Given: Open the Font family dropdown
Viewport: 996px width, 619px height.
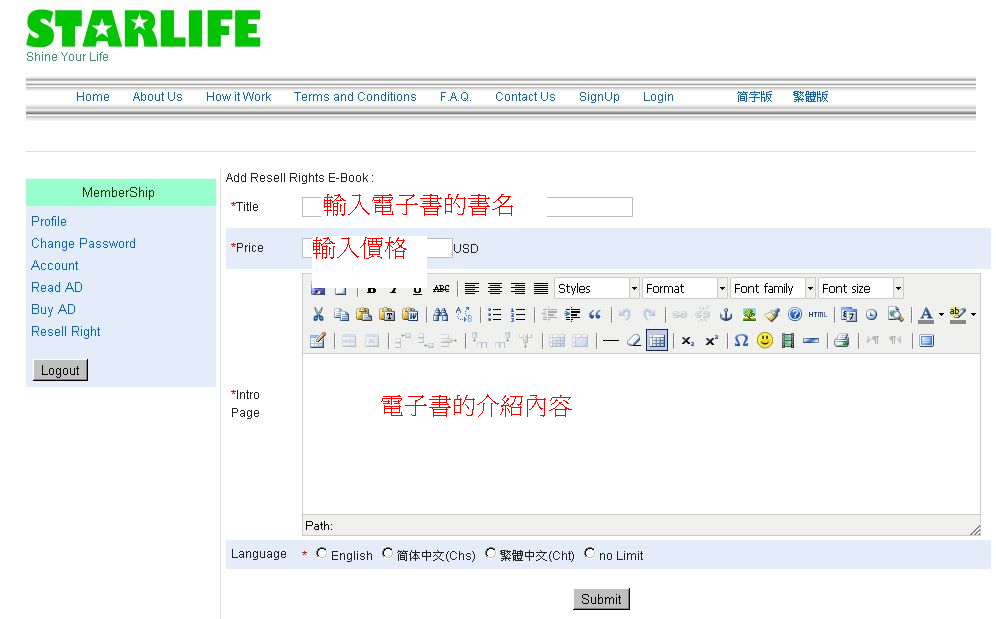Looking at the screenshot, I should point(772,289).
